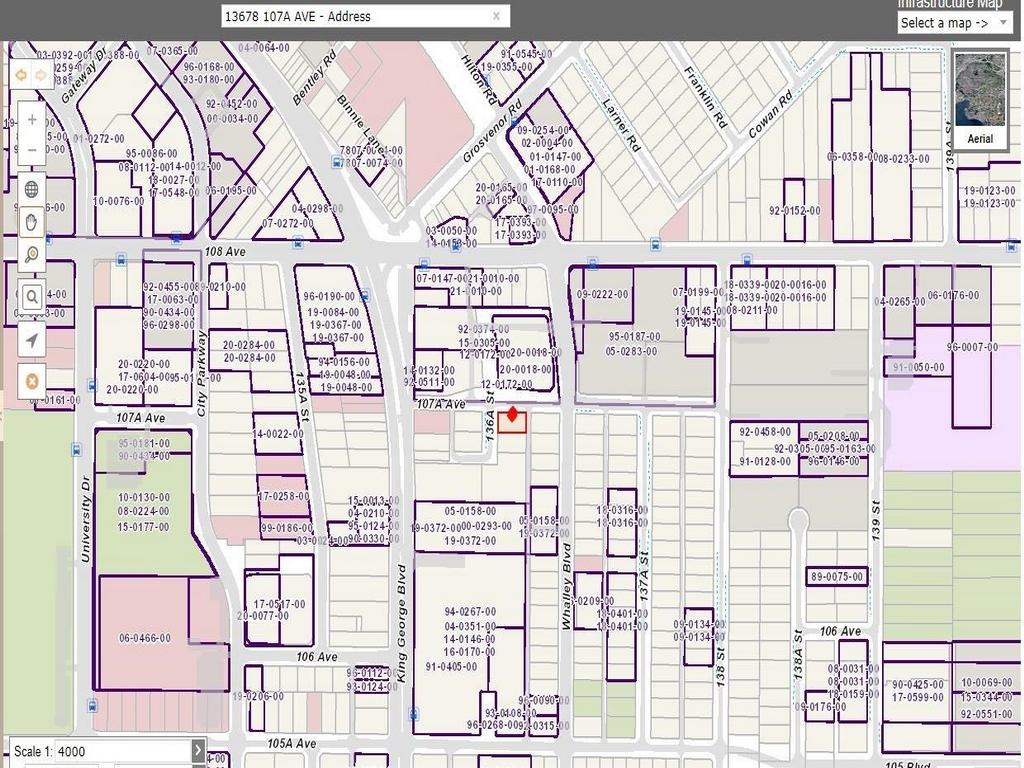This screenshot has width=1024, height=768.
Task: Click the red diamond address marker
Action: 513,414
